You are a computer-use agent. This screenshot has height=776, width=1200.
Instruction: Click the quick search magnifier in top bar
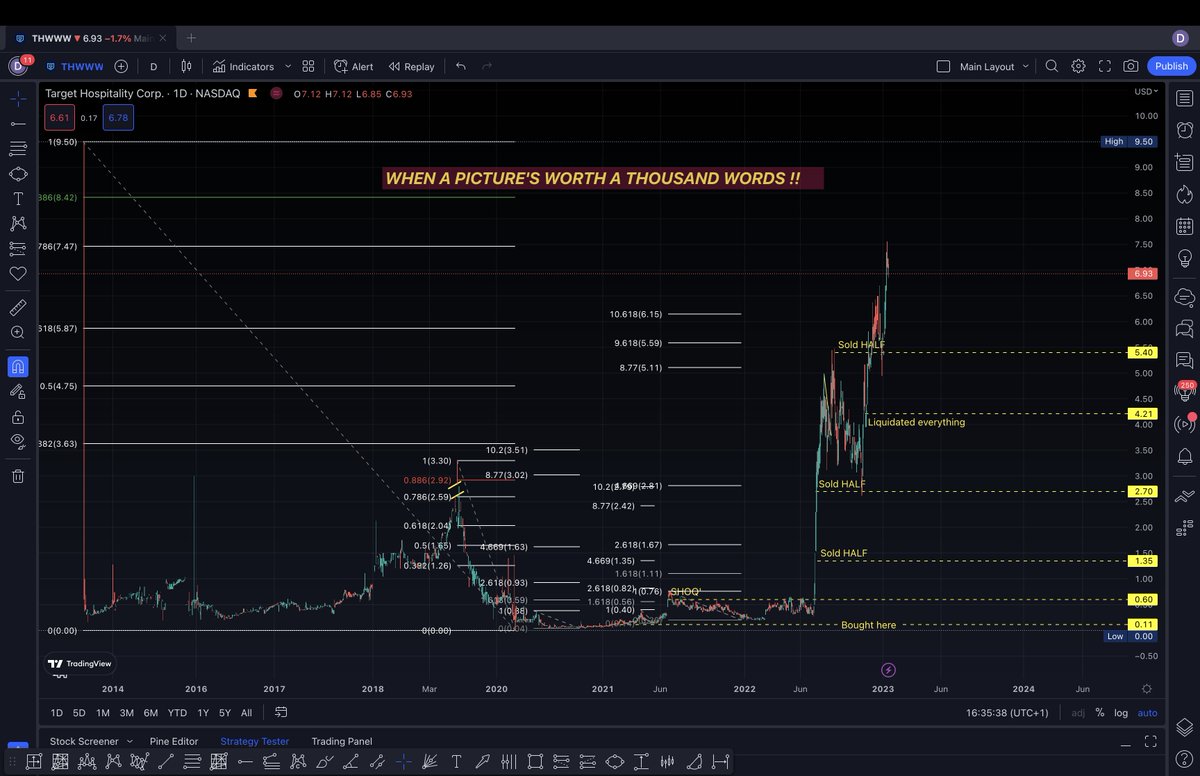click(x=1051, y=66)
